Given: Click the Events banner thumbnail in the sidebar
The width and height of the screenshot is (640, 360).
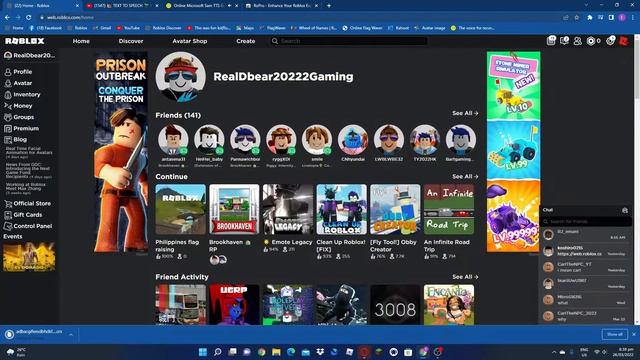Looking at the screenshot, I should click(29, 257).
